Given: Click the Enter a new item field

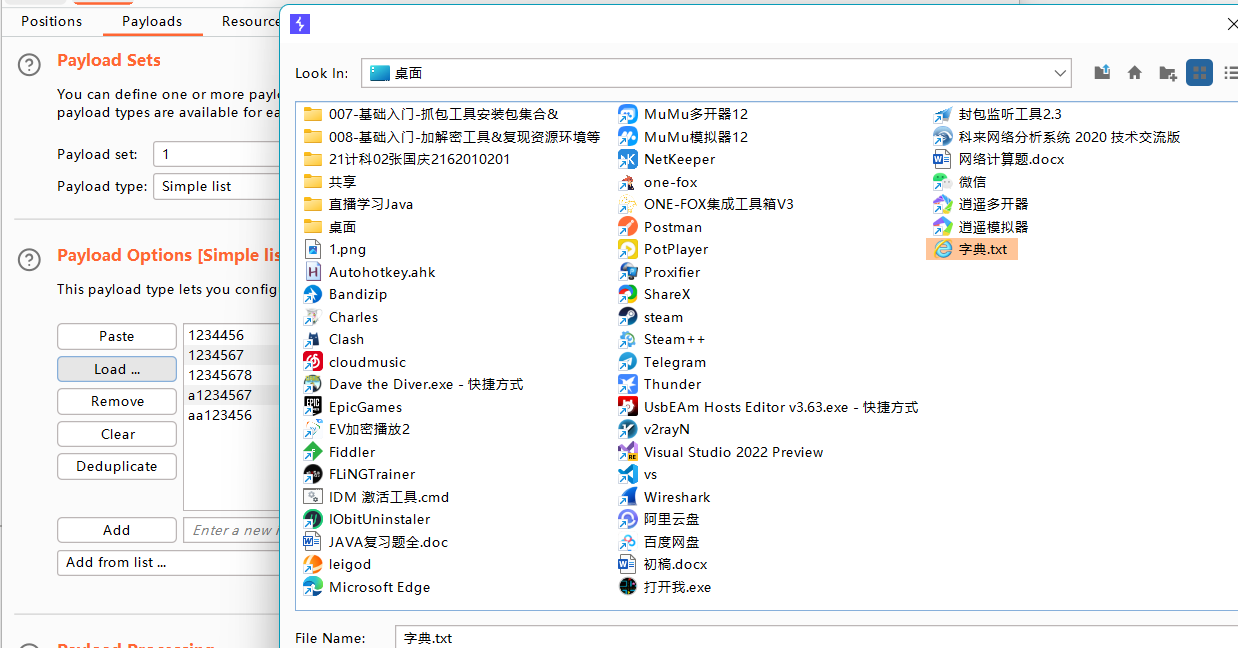Looking at the screenshot, I should click(x=232, y=530).
